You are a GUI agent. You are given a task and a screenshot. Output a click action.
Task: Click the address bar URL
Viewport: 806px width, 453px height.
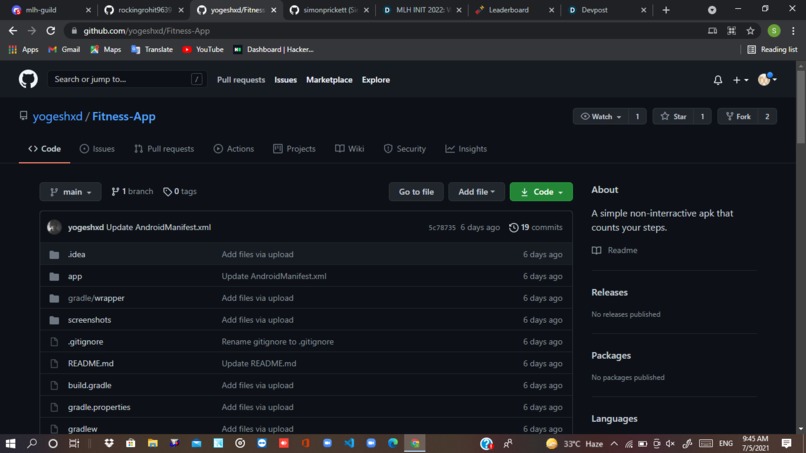click(146, 31)
